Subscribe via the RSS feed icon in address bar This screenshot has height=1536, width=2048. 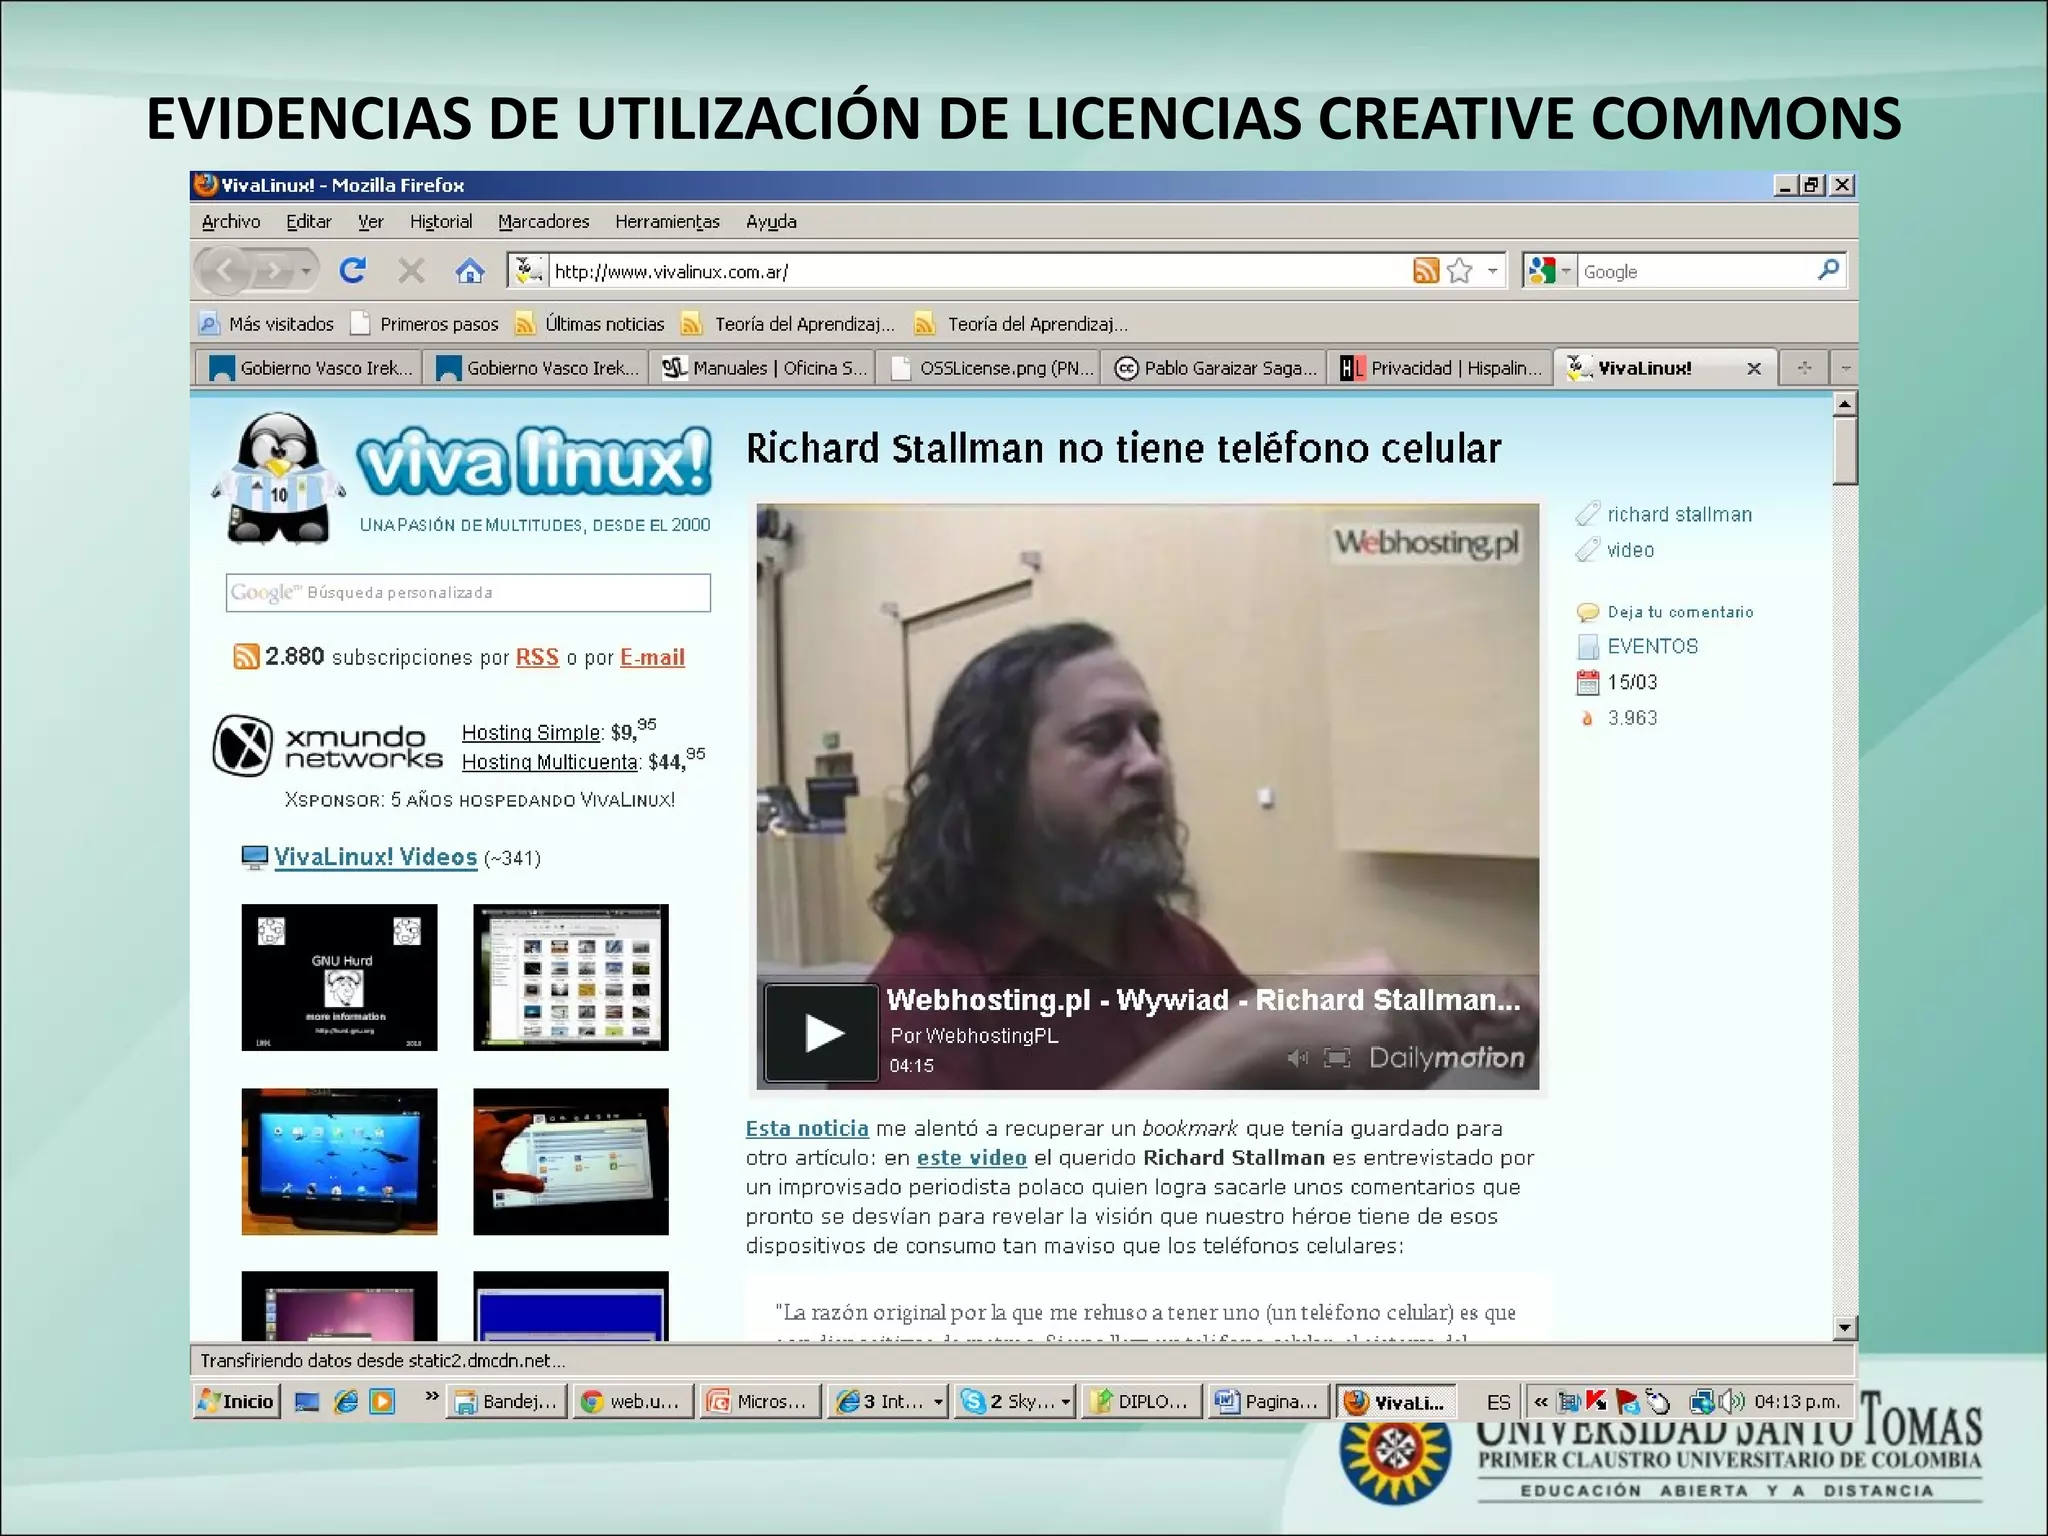[1424, 270]
